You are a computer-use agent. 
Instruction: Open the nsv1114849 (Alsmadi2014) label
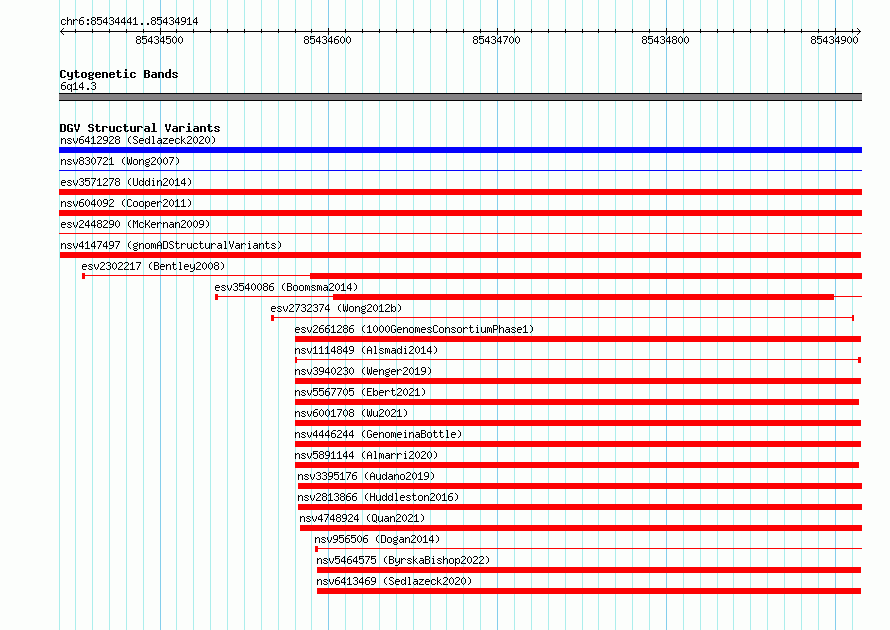coord(366,350)
